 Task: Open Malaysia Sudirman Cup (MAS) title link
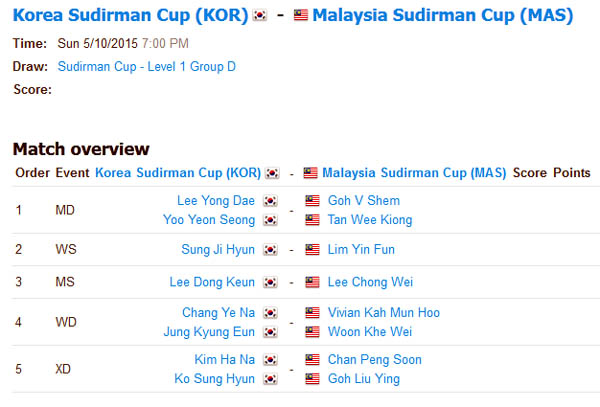tap(443, 15)
